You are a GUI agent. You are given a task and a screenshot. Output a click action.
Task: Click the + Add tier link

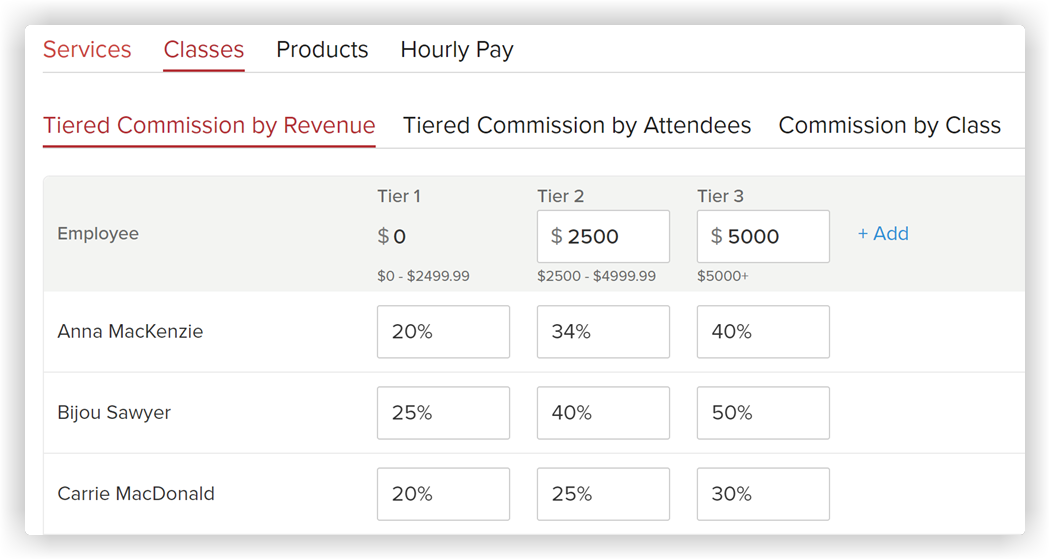[883, 234]
